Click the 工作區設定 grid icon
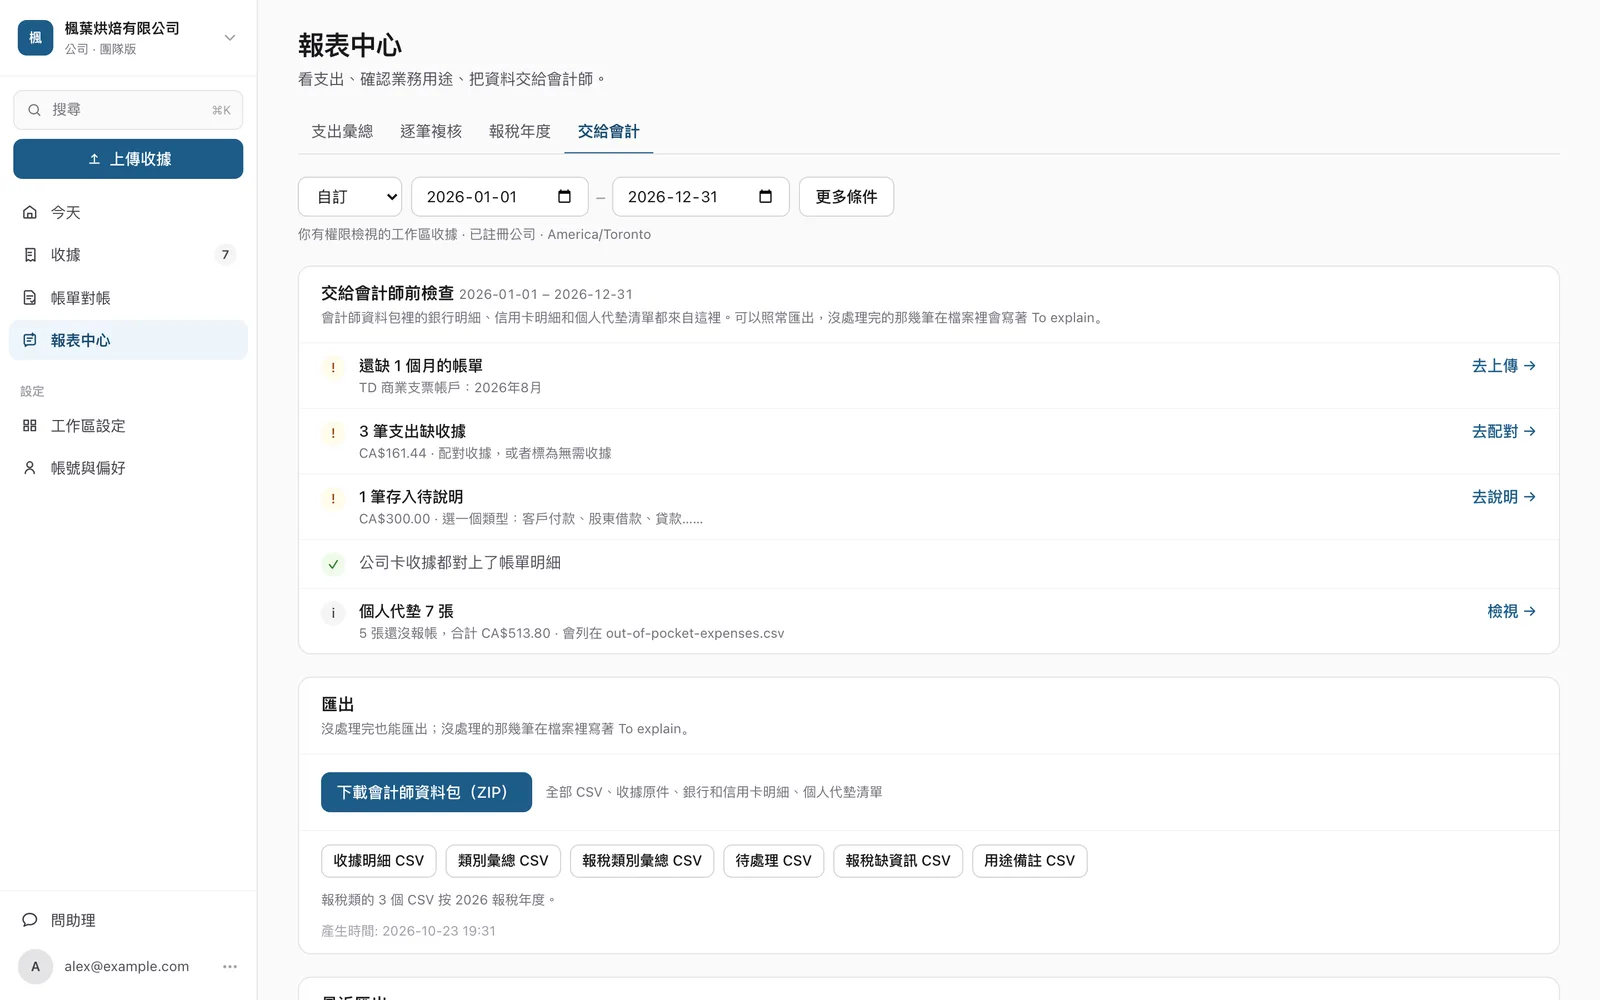This screenshot has width=1600, height=1000. (x=30, y=426)
